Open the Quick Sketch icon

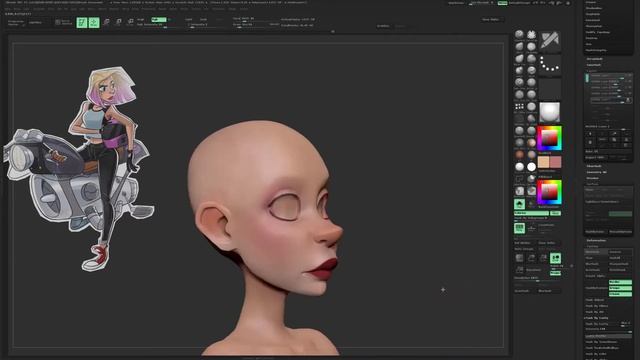pyautogui.click(x=63, y=22)
